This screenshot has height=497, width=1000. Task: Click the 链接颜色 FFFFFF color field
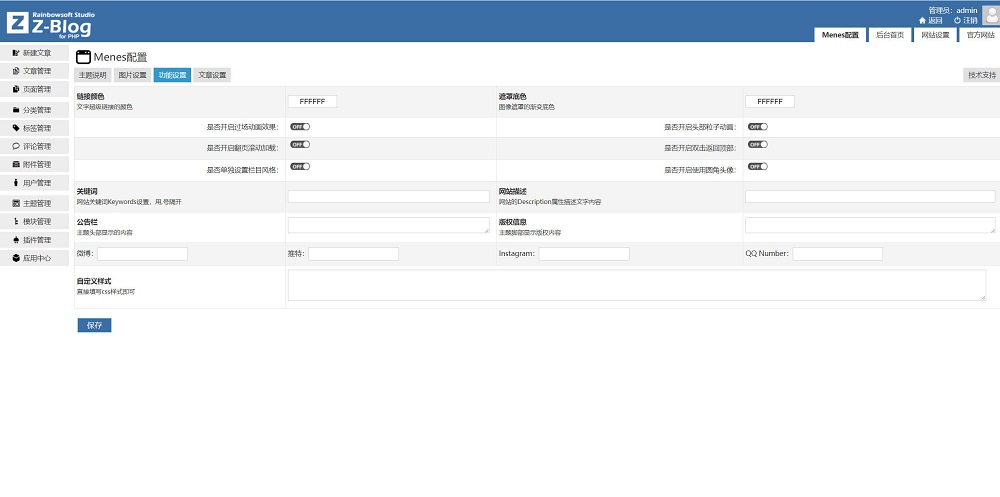point(312,102)
